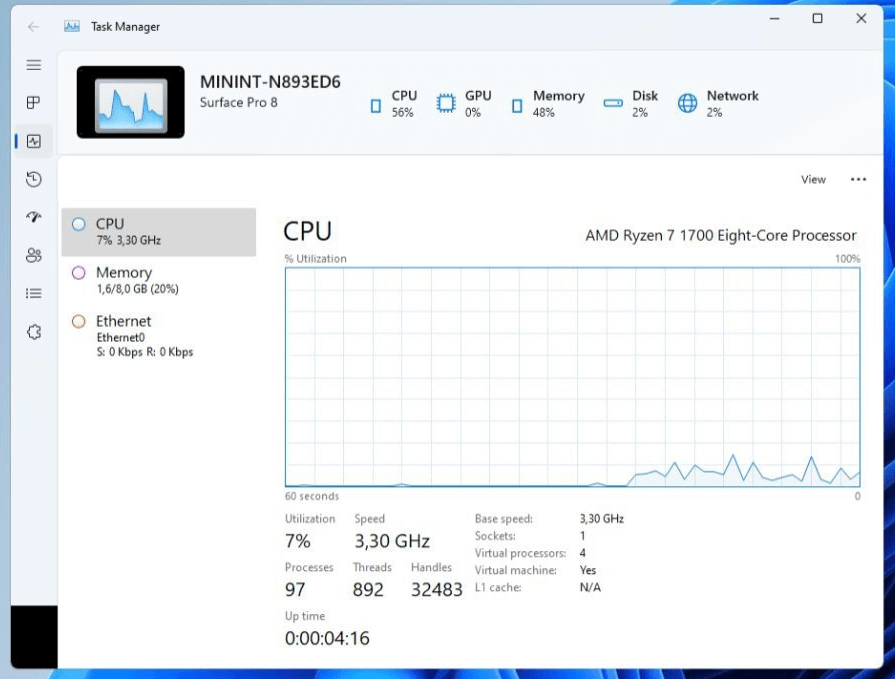The image size is (895, 679).
Task: Click AMD Ryzen 7 1700 processor name
Action: (x=721, y=236)
